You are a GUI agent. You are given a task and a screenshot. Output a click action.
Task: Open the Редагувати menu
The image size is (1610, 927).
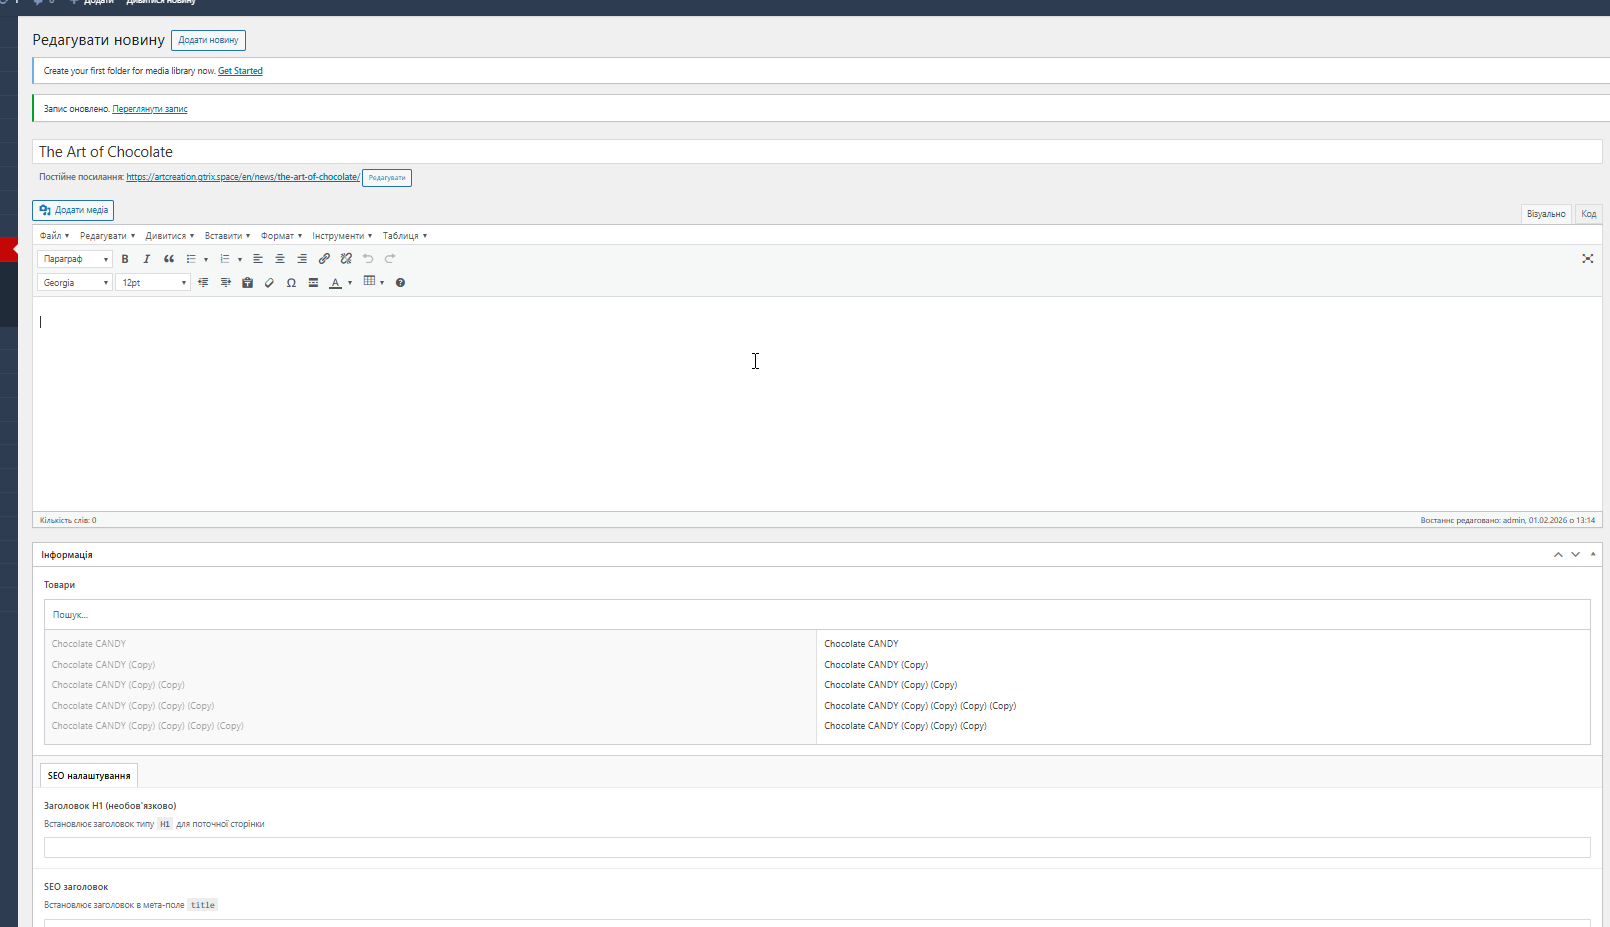pyautogui.click(x=107, y=236)
